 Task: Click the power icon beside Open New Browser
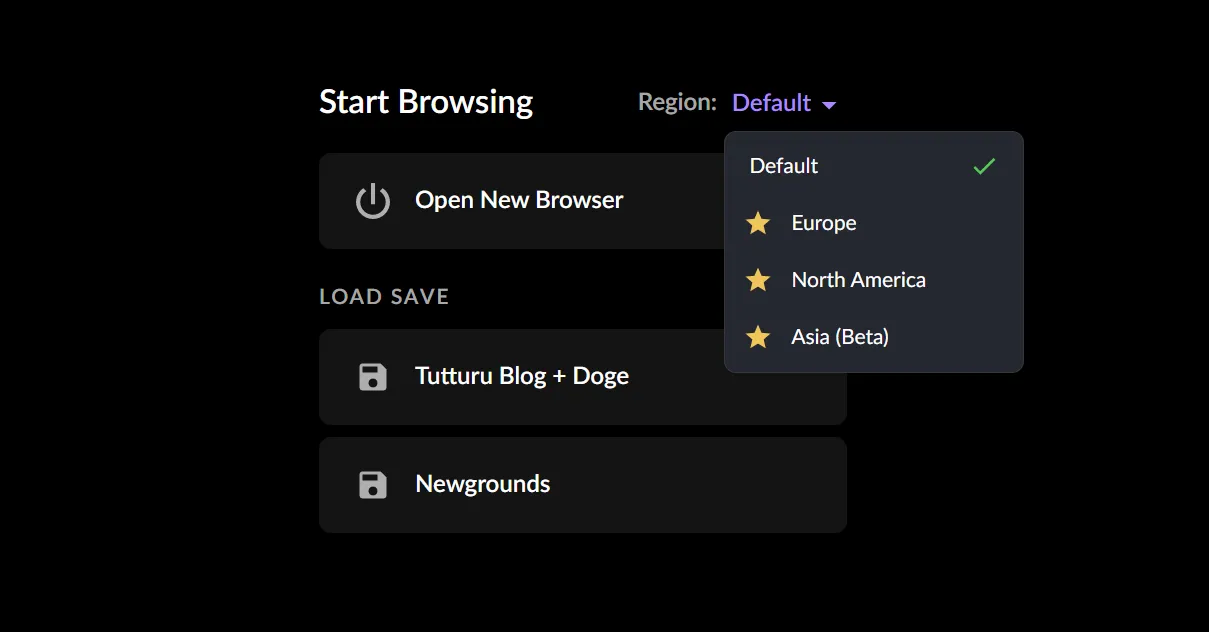pyautogui.click(x=373, y=201)
